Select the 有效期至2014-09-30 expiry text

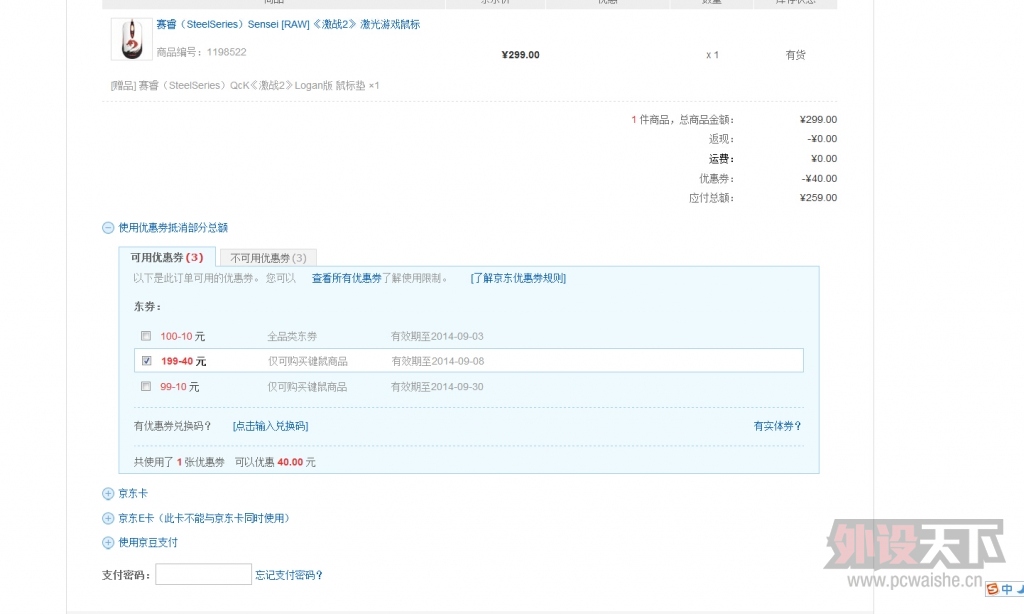tap(437, 387)
